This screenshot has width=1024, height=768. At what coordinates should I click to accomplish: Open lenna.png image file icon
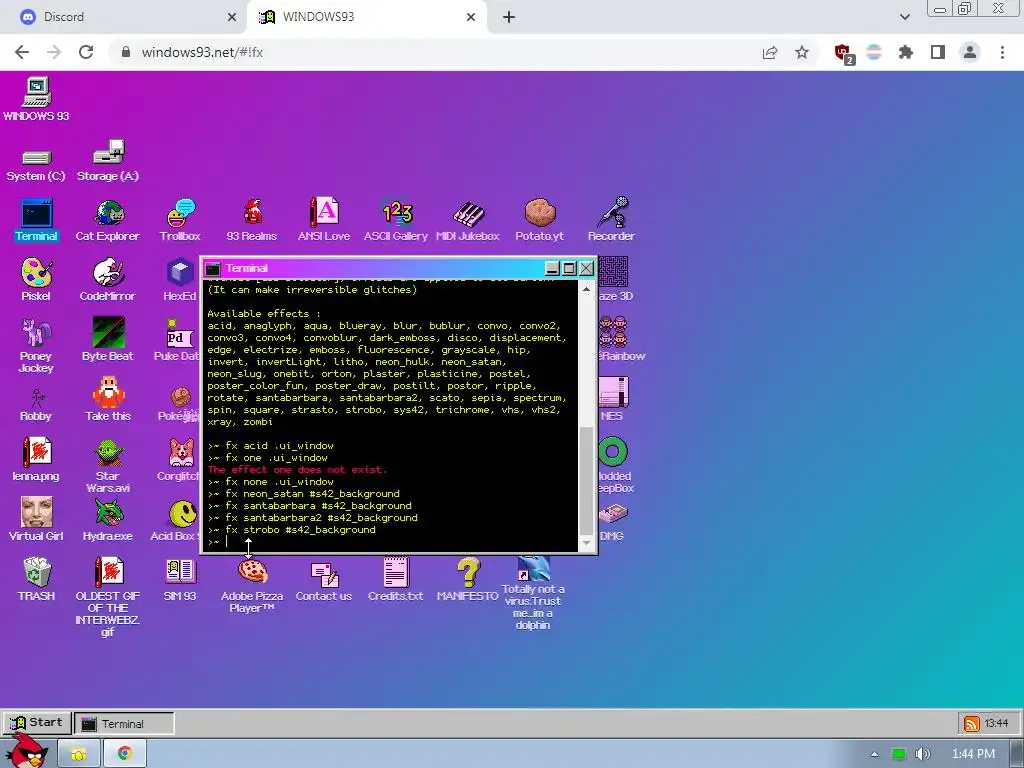click(x=37, y=460)
